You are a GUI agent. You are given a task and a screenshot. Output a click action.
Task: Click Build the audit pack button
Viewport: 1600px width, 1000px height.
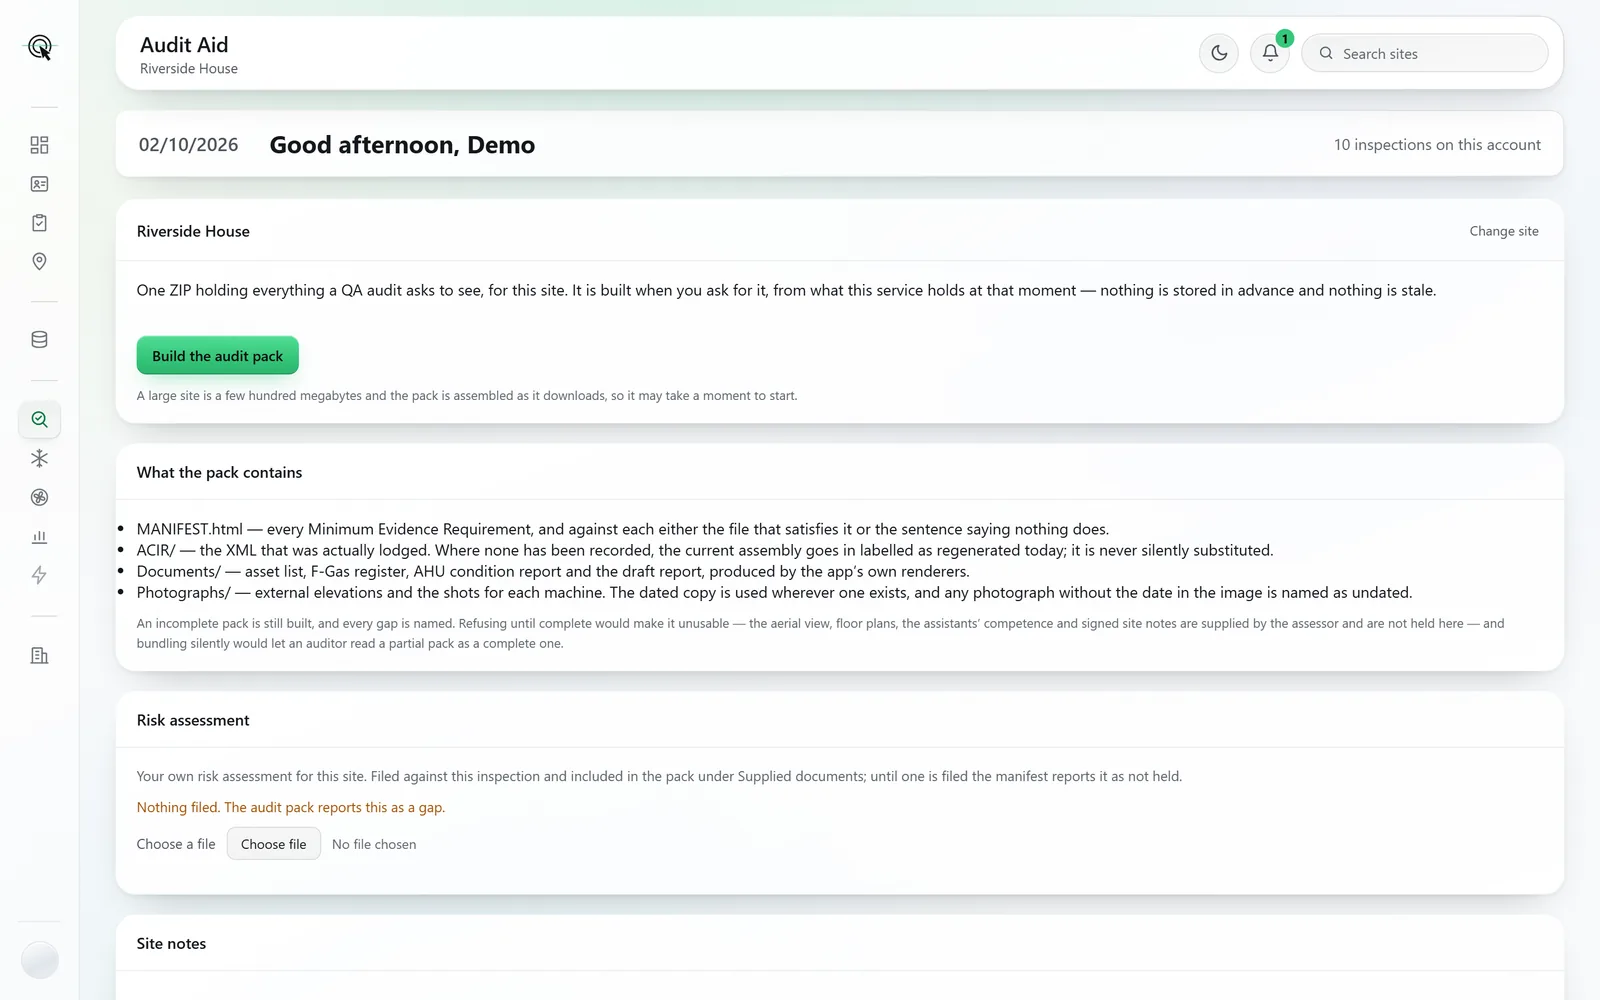(218, 356)
